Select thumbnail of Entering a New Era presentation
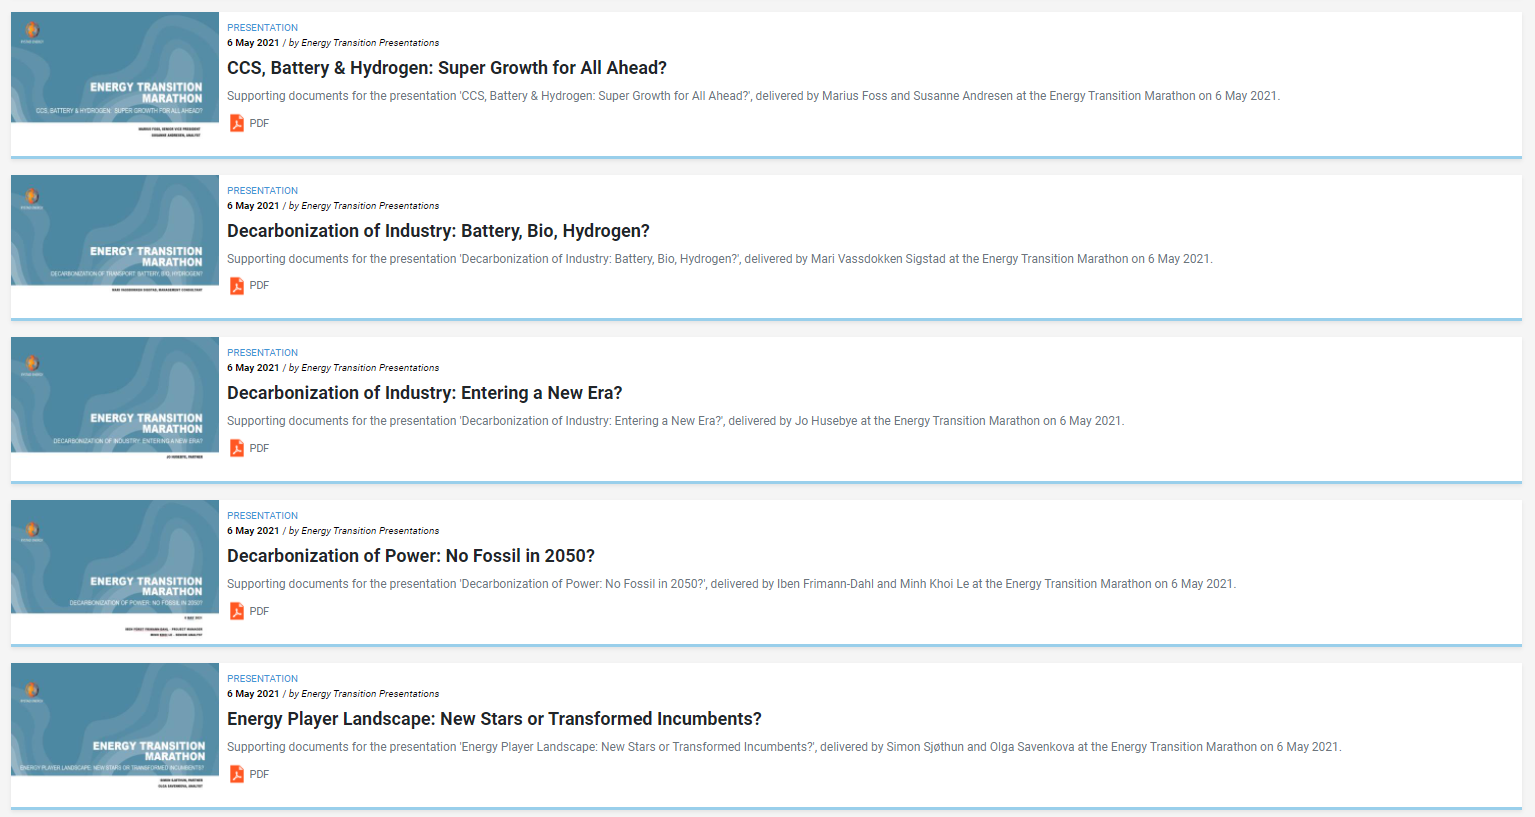The image size is (1535, 817). 115,407
